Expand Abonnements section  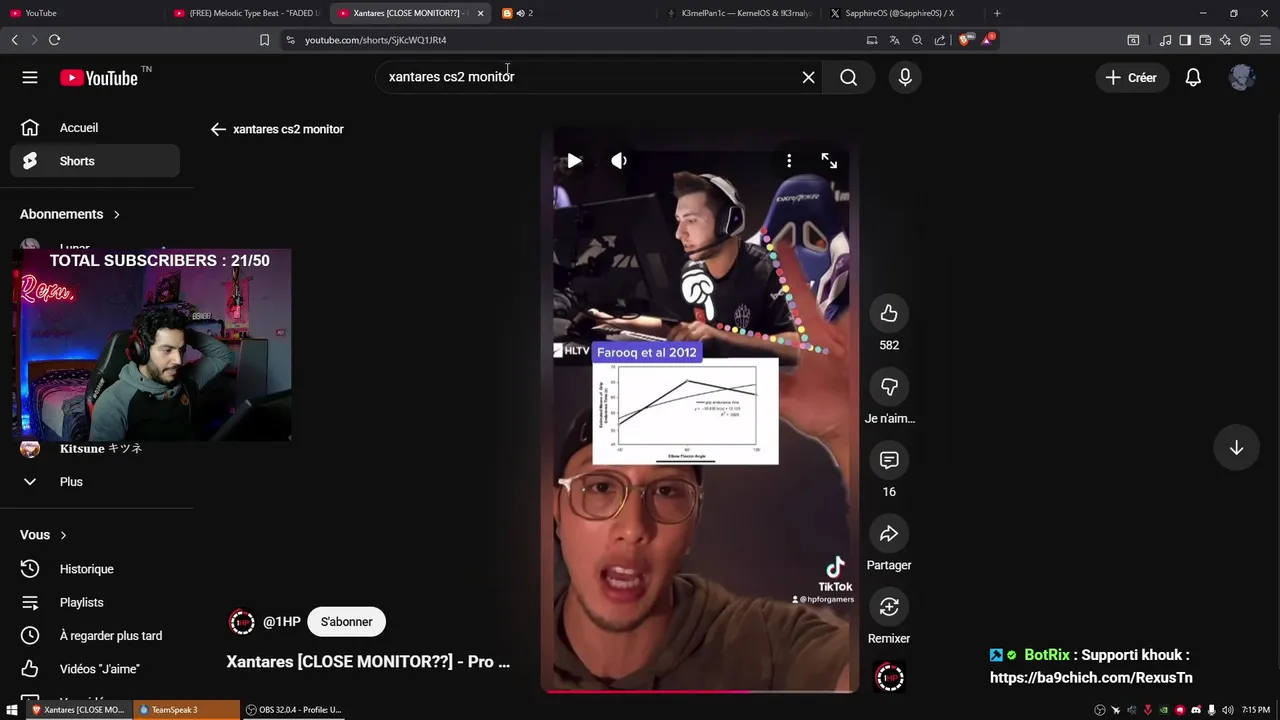pyautogui.click(x=70, y=214)
